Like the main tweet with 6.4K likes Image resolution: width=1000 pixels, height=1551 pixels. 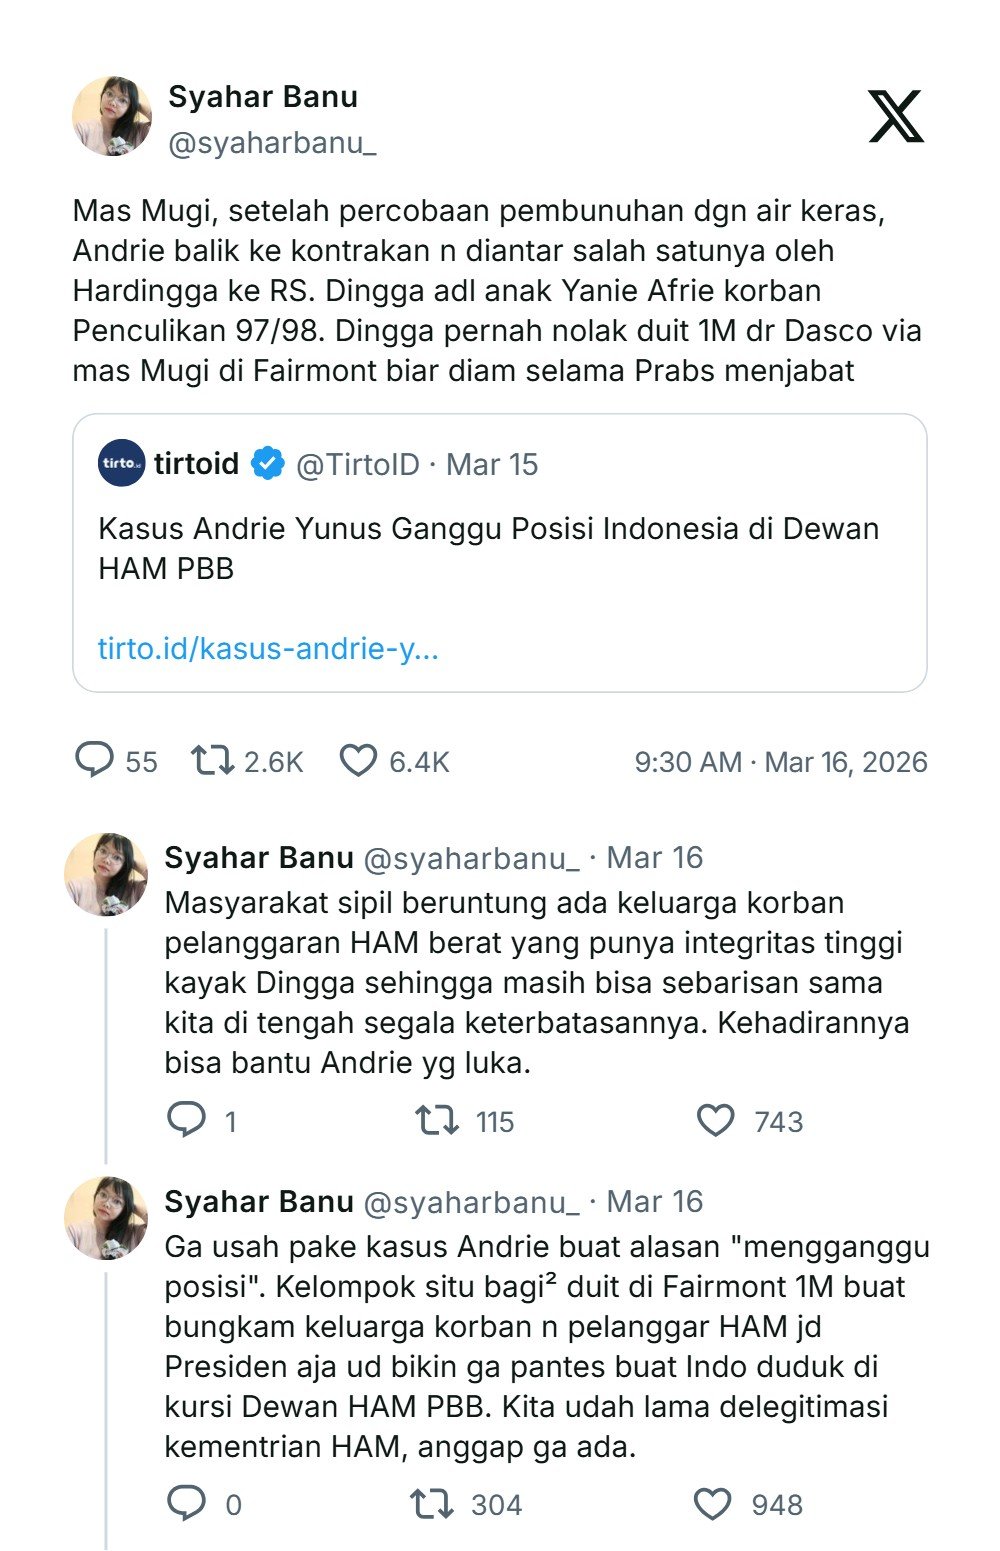point(358,761)
